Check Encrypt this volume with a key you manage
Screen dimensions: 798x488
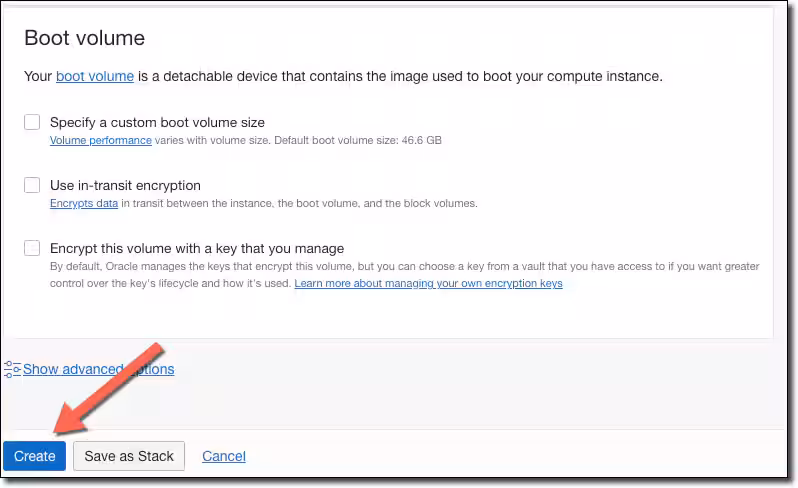coord(32,248)
